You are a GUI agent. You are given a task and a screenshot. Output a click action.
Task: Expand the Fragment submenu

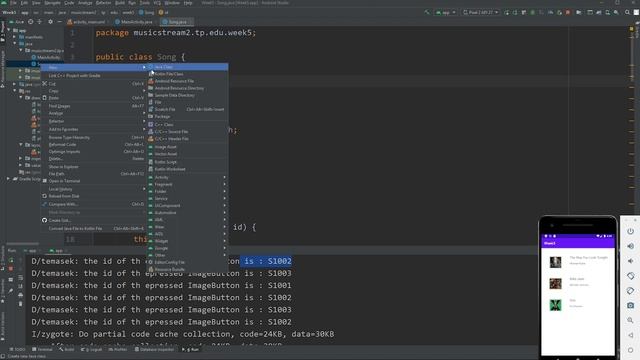[187, 184]
